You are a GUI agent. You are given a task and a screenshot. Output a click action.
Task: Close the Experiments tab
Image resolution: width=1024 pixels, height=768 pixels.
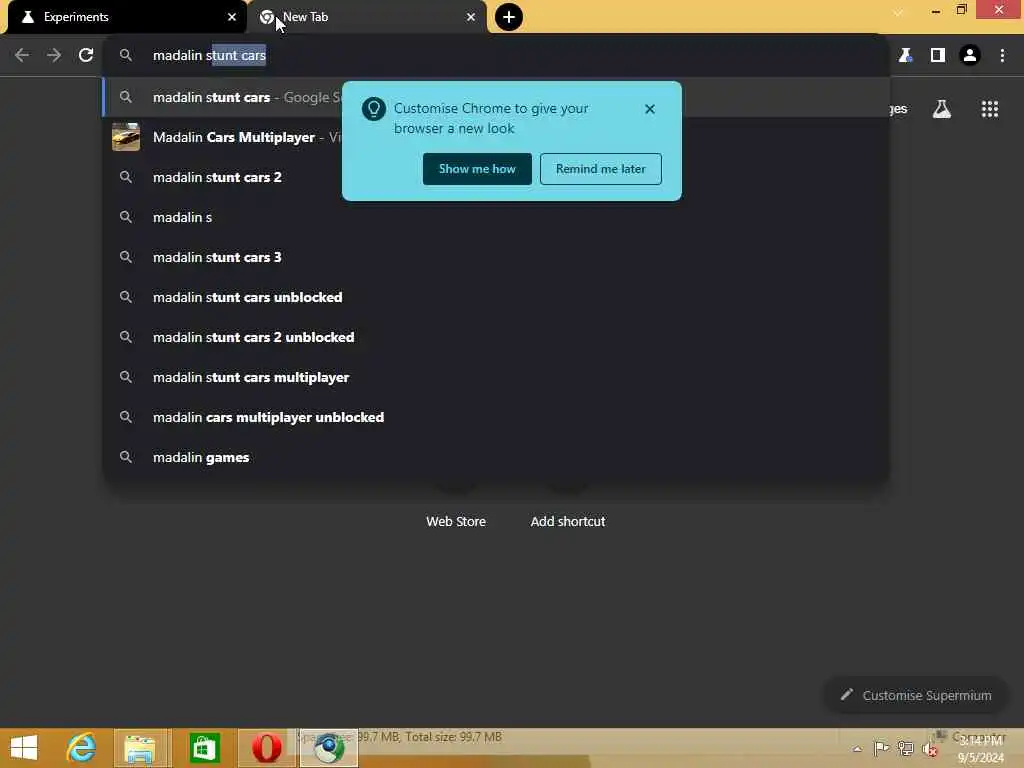[x=232, y=17]
